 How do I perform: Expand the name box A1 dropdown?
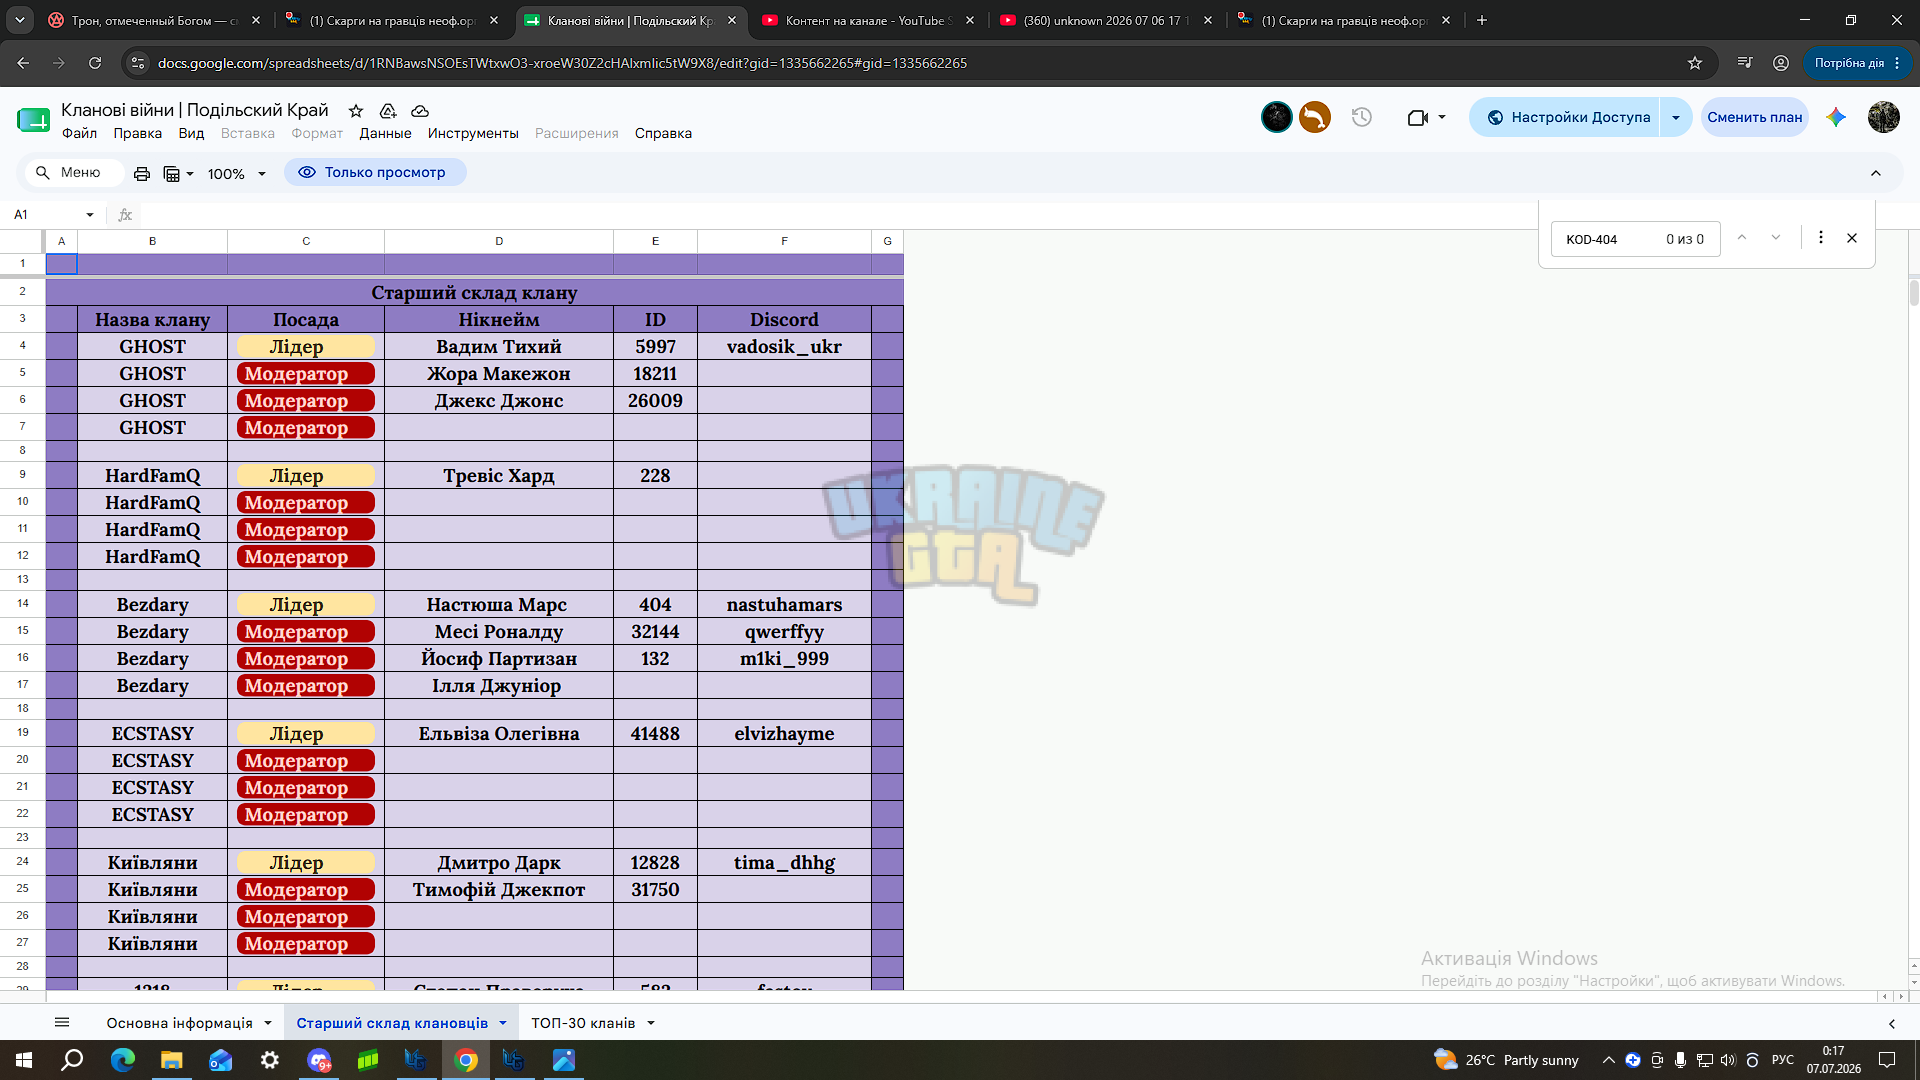[90, 215]
